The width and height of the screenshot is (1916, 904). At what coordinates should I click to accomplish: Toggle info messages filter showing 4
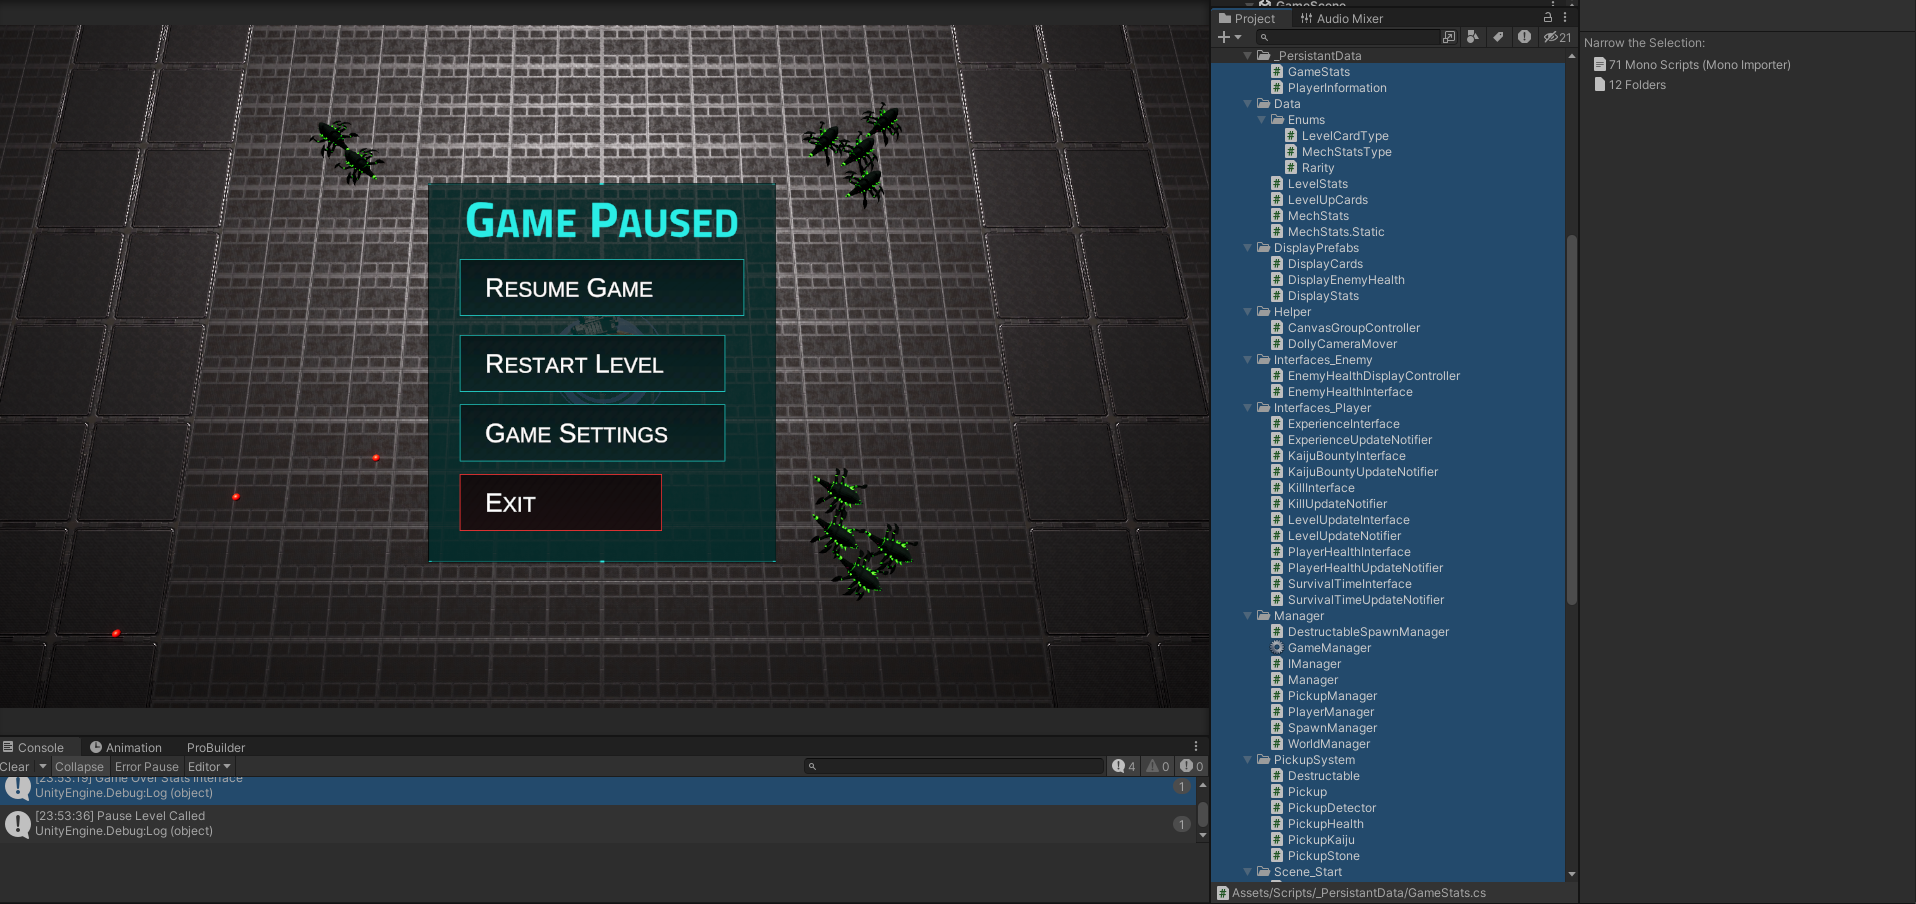point(1124,766)
